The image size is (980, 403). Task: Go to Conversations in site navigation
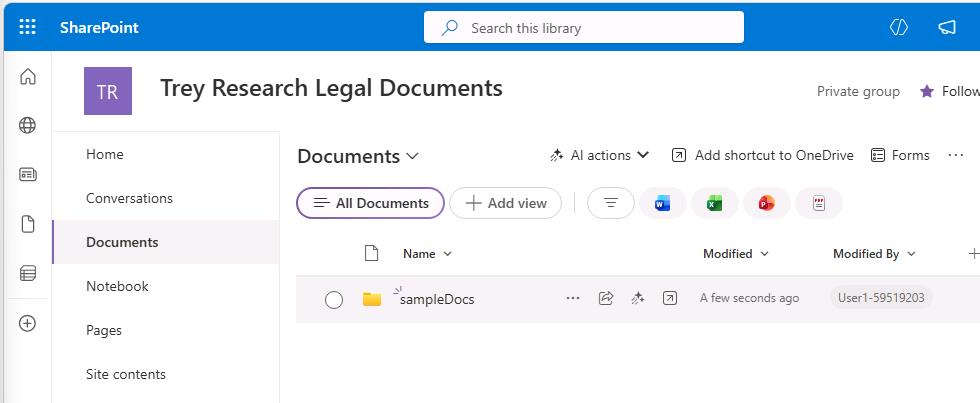coord(129,198)
